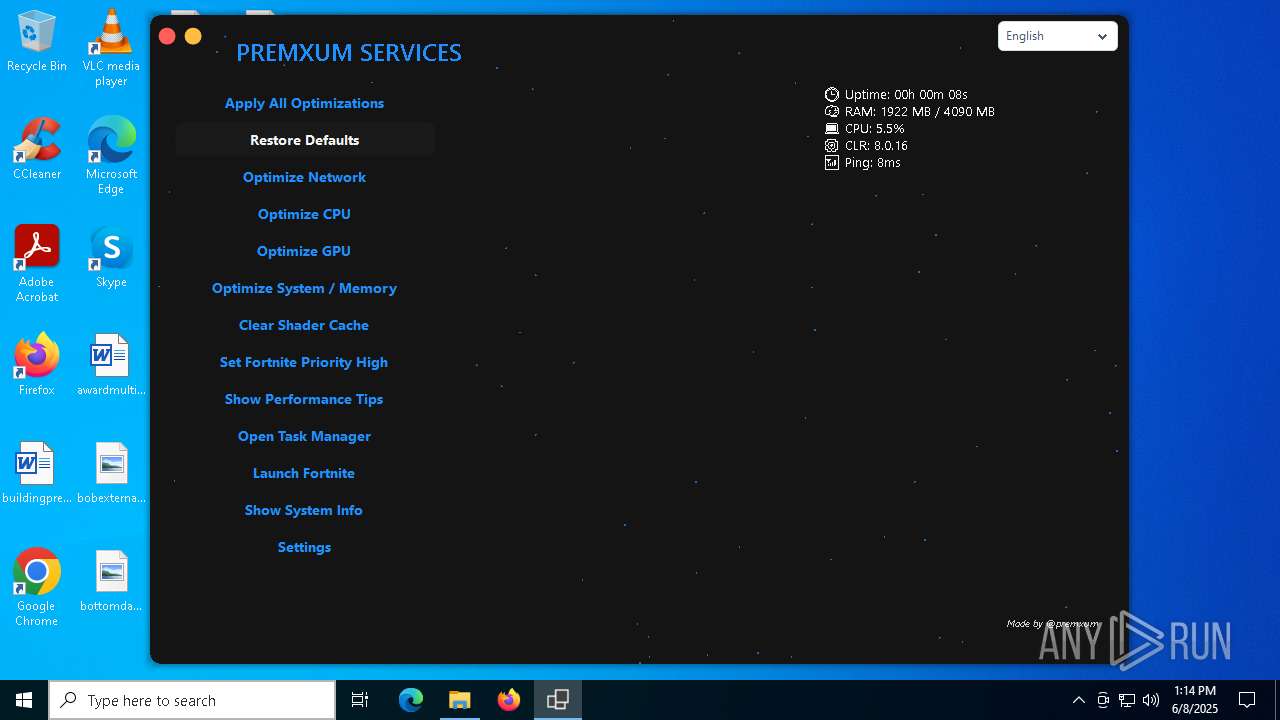1280x720 pixels.
Task: Click Set Fortnite Priority High
Action: tap(304, 362)
